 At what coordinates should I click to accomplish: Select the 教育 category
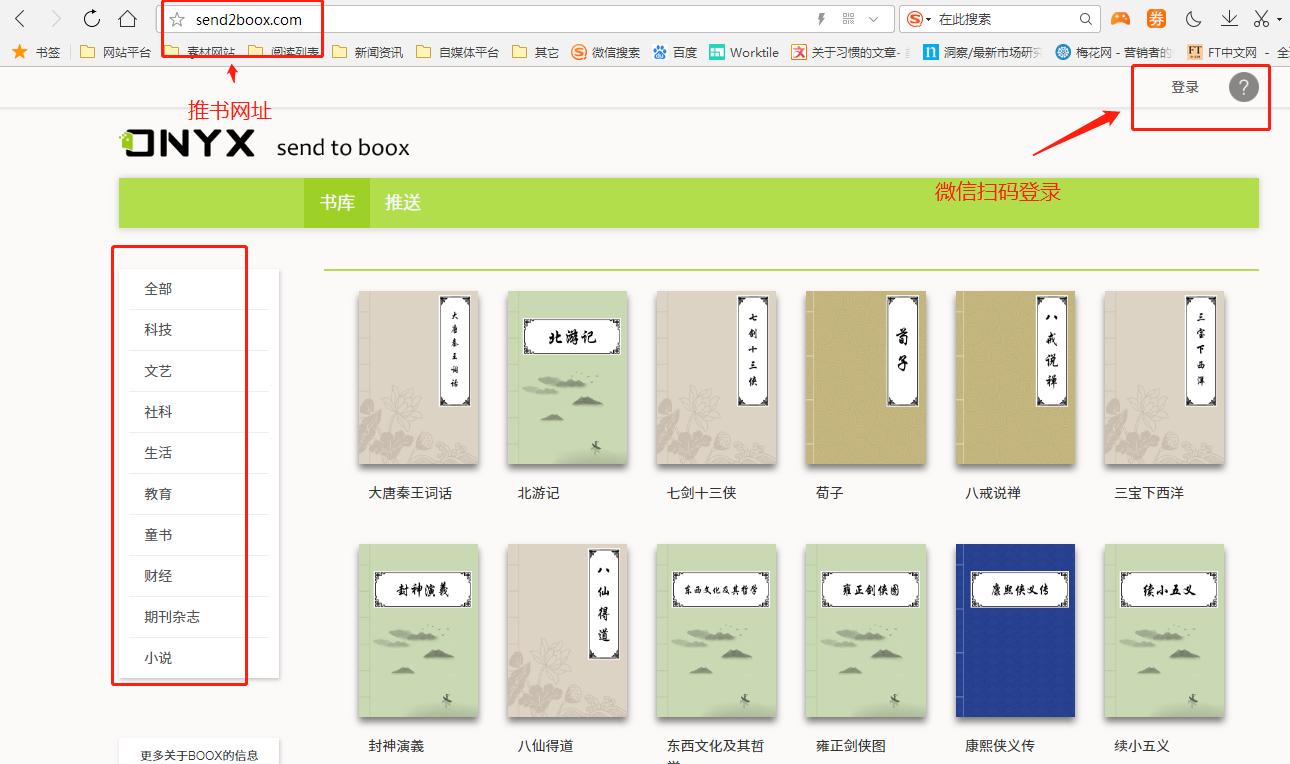click(x=199, y=494)
